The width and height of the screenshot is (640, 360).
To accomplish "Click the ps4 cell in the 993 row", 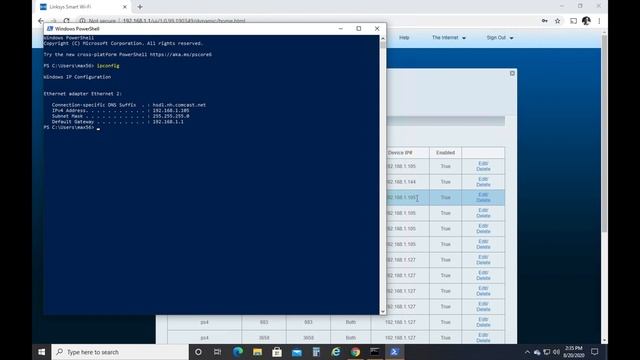I will 204,322.
